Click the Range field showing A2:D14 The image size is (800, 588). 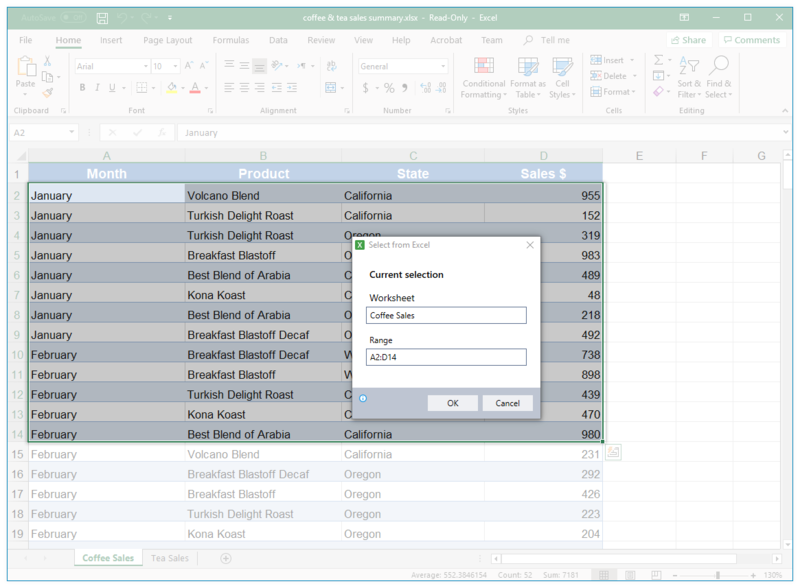point(446,357)
